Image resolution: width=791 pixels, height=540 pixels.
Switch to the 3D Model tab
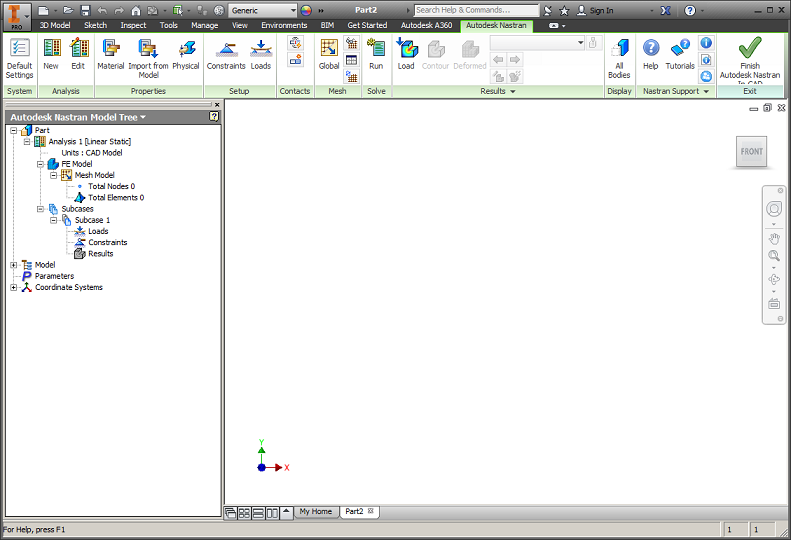pyautogui.click(x=55, y=25)
